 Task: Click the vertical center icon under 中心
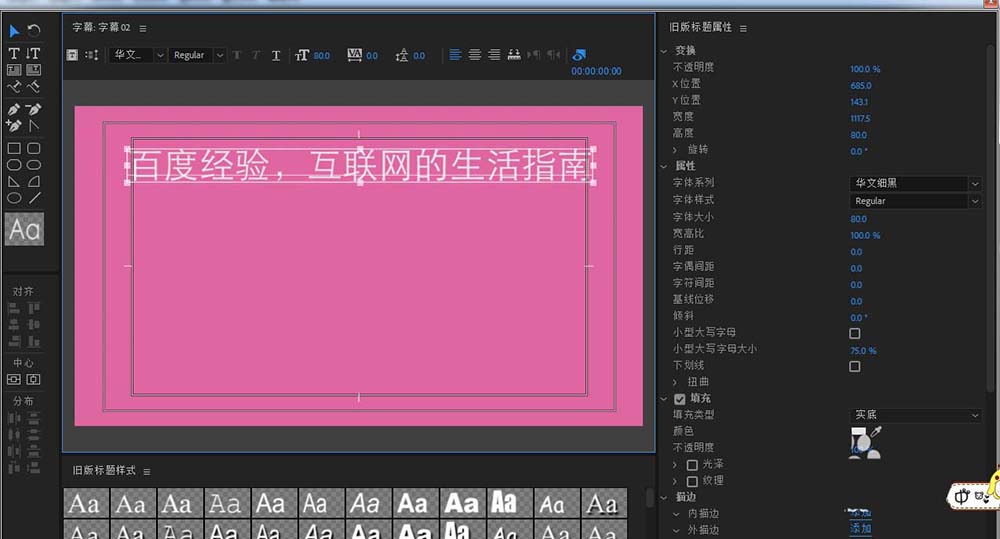click(13, 379)
